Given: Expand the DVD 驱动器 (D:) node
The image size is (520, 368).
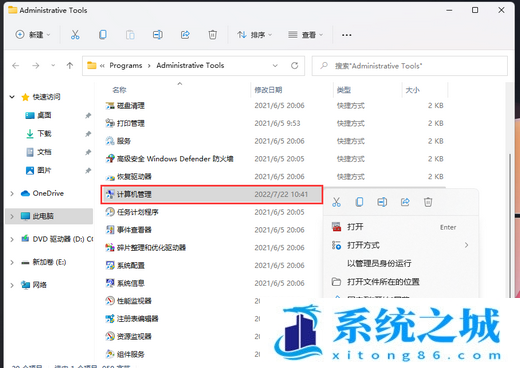Looking at the screenshot, I should pyautogui.click(x=12, y=239).
